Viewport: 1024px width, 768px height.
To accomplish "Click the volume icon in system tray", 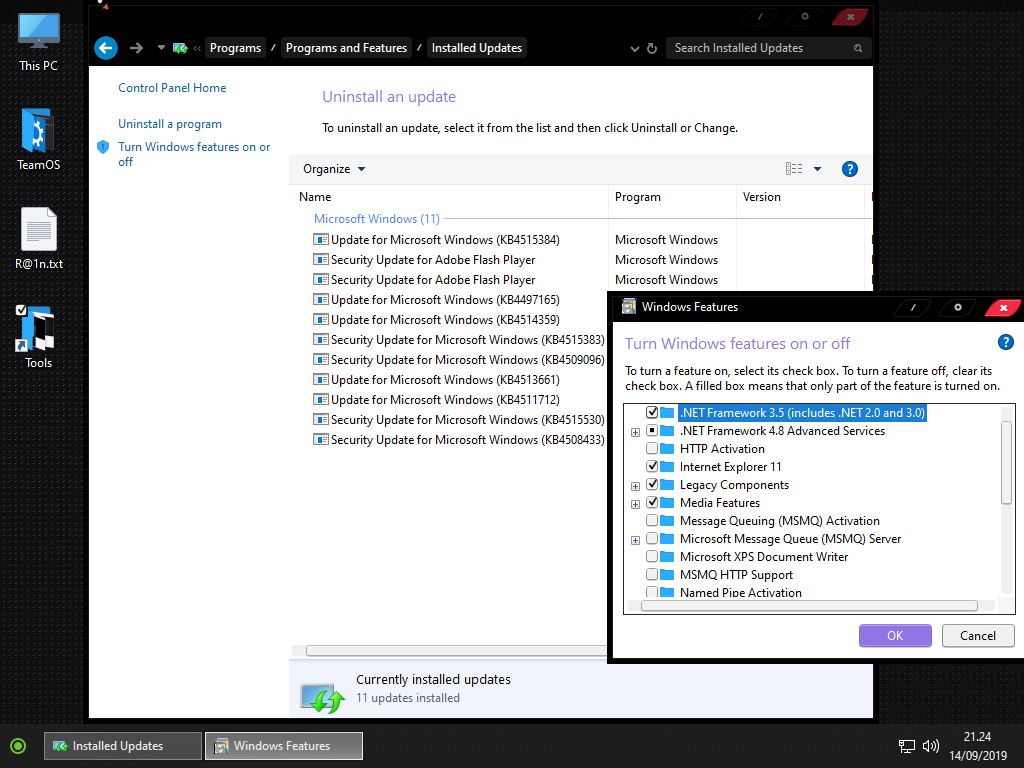I will [931, 746].
